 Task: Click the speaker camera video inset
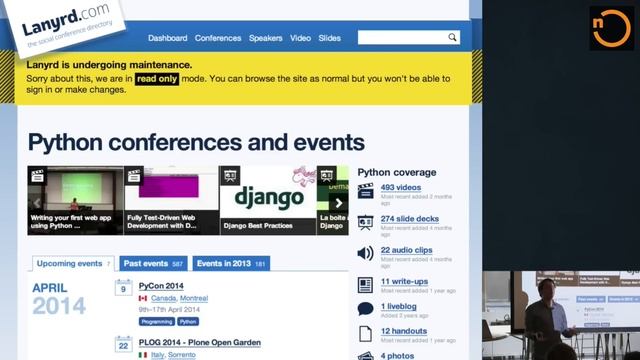[561, 316]
